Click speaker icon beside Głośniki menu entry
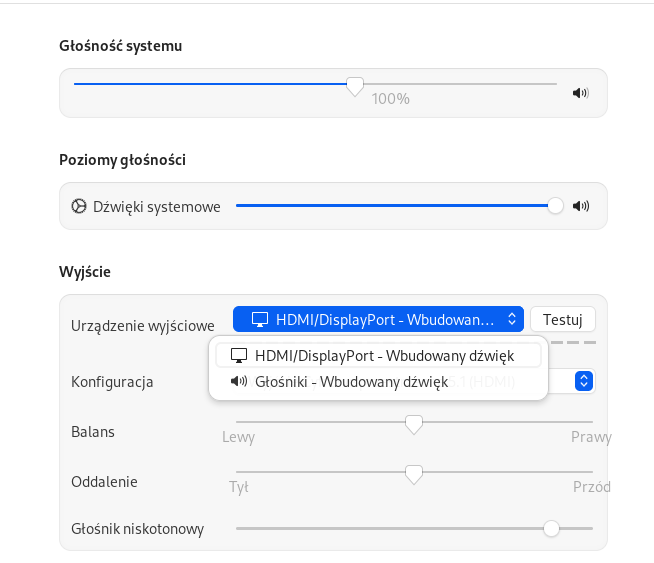The width and height of the screenshot is (654, 563). tap(239, 381)
